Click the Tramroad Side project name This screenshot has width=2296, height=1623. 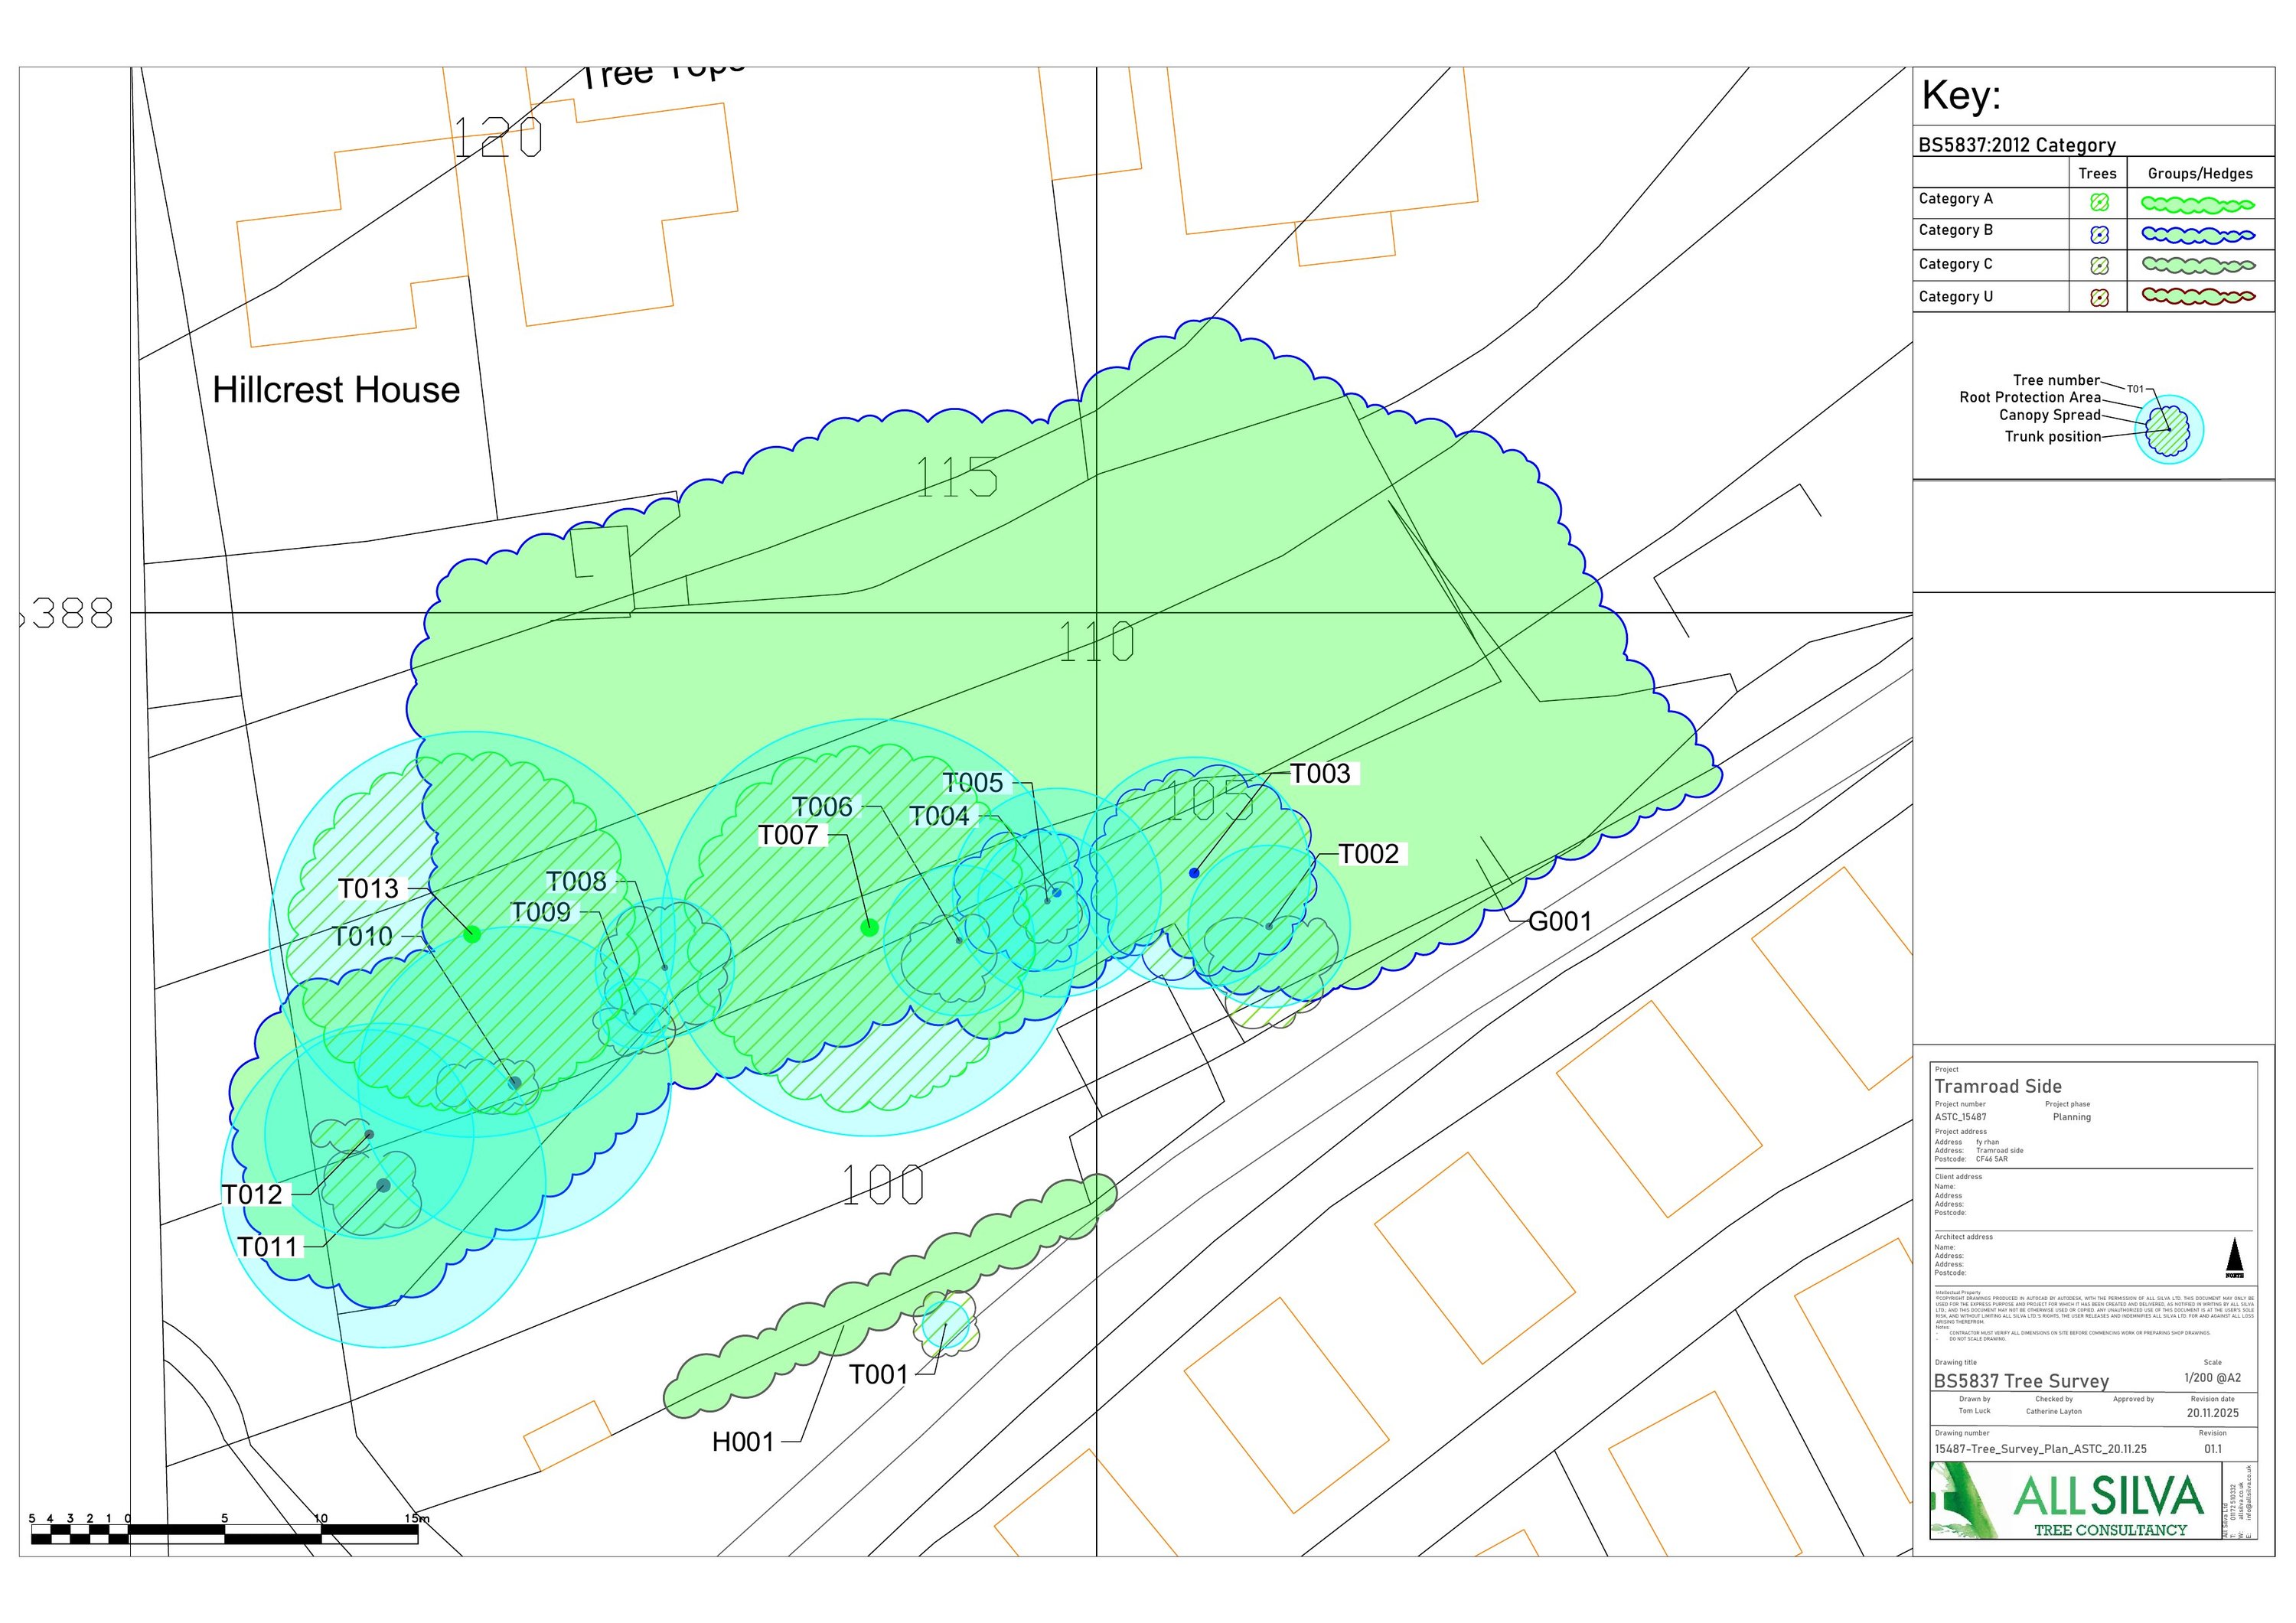(1997, 1086)
